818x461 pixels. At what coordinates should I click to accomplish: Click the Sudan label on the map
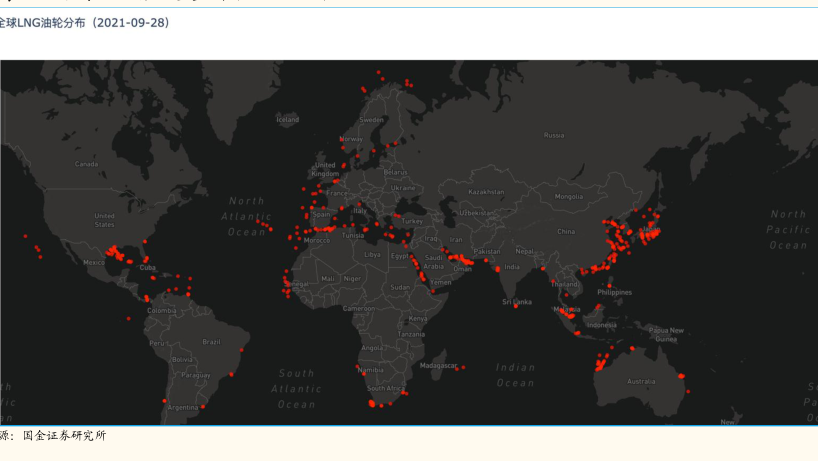399,287
